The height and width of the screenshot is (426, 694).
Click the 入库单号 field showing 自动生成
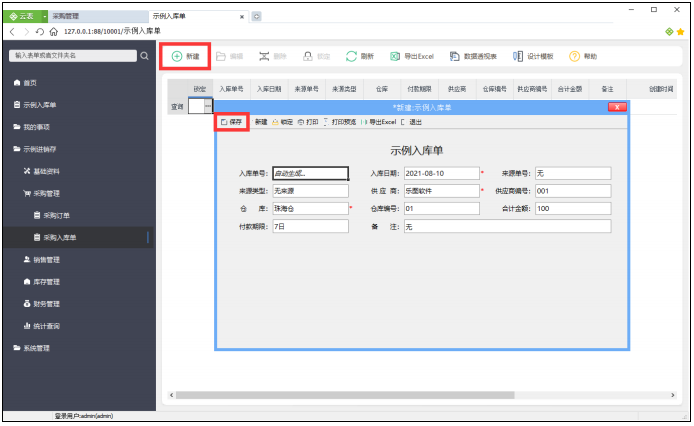click(x=310, y=173)
